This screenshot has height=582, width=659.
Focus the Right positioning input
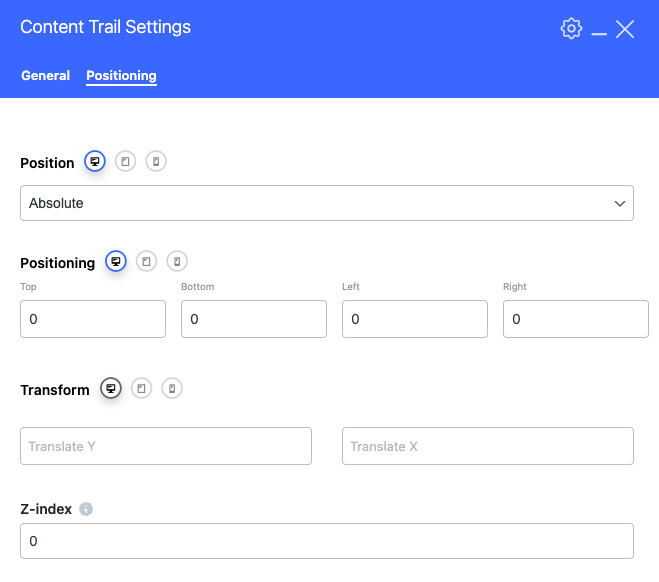coord(576,319)
